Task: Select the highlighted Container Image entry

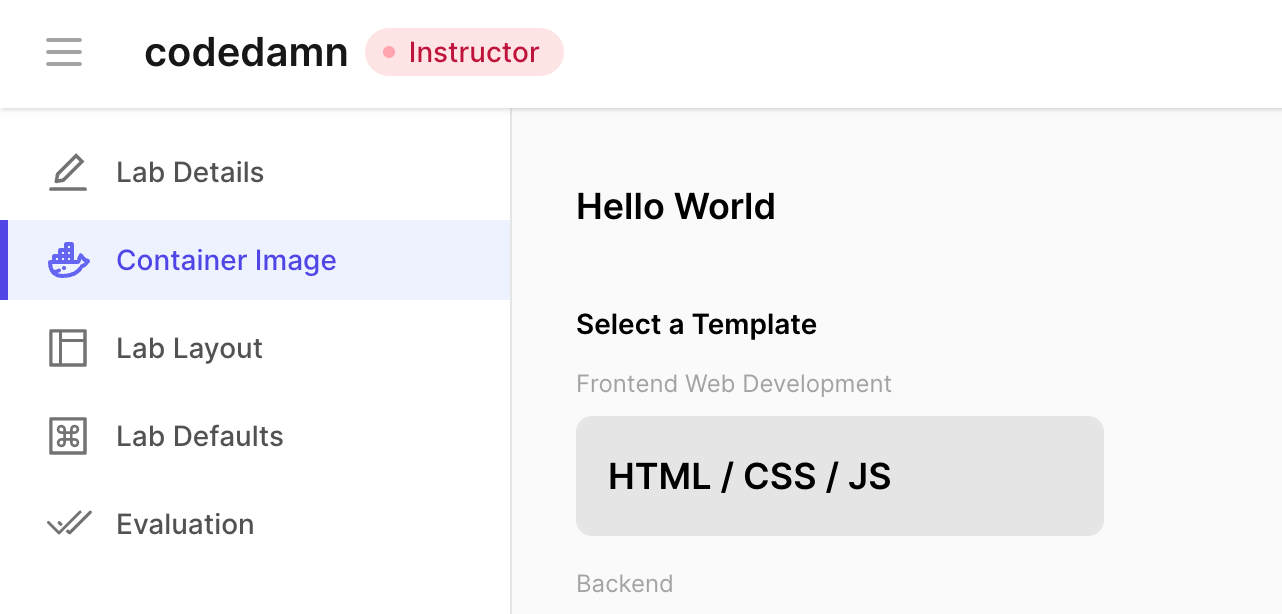Action: click(227, 260)
